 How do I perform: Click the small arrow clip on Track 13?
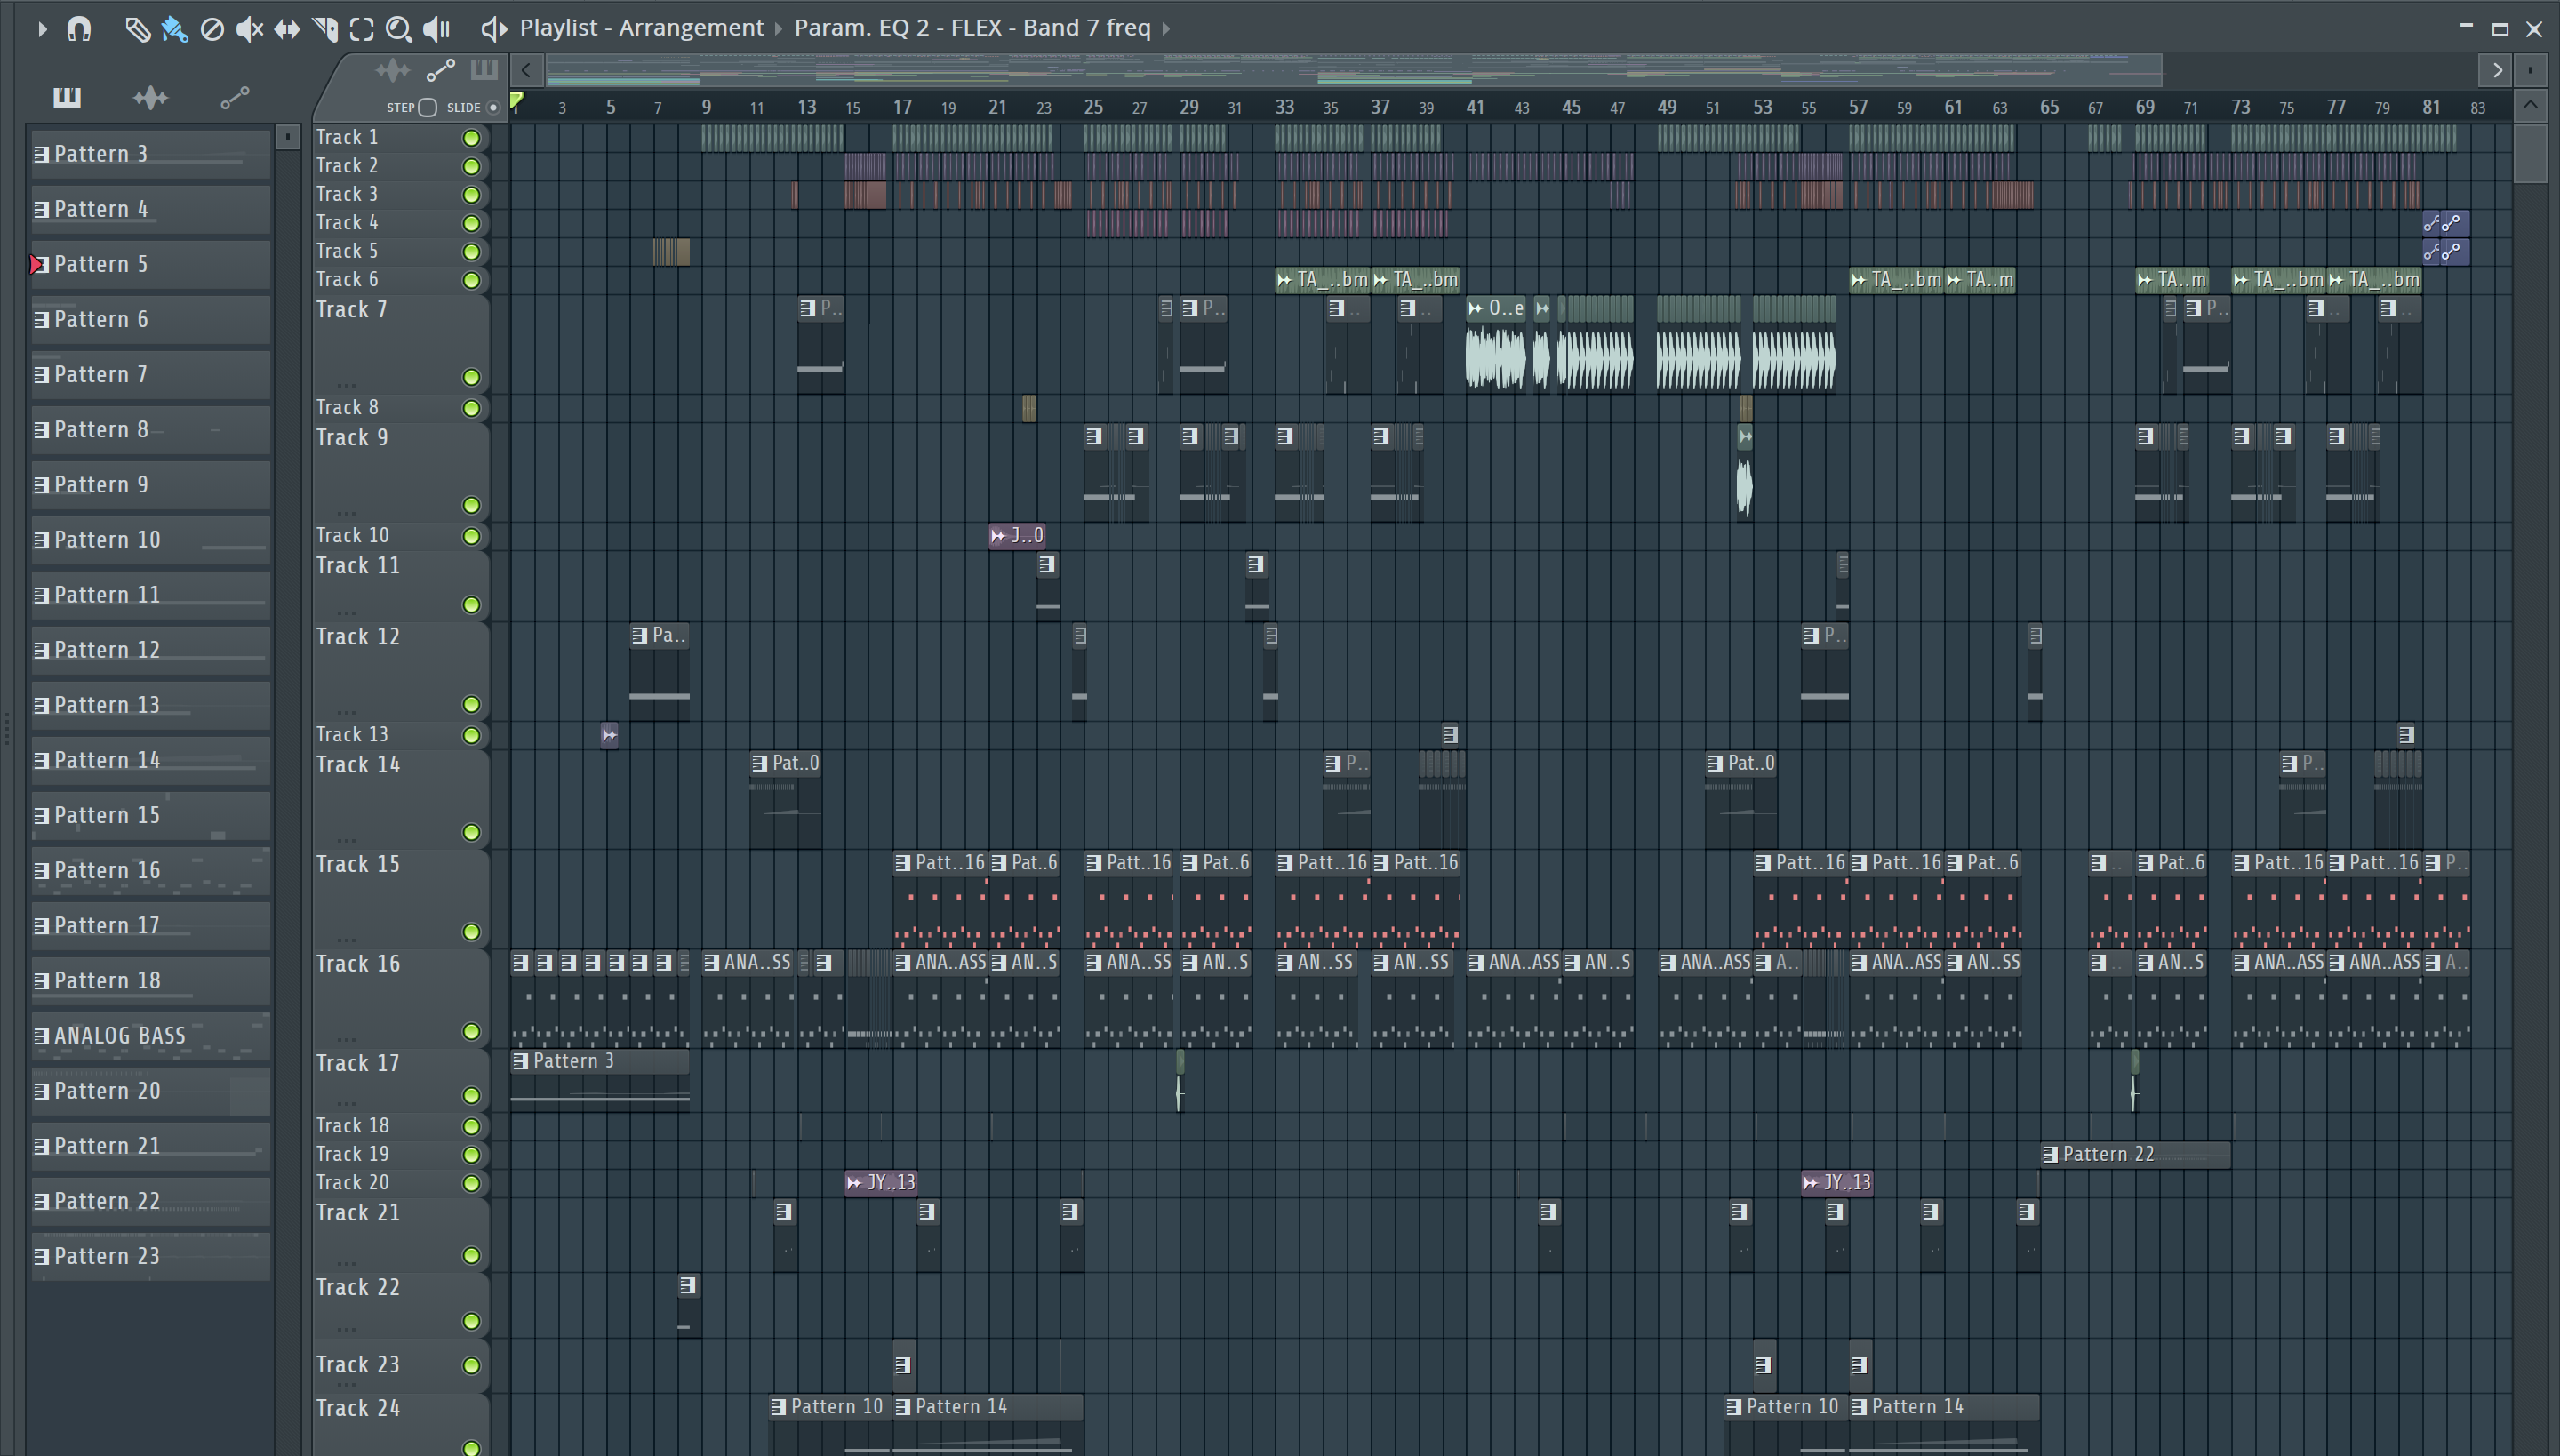coord(609,735)
